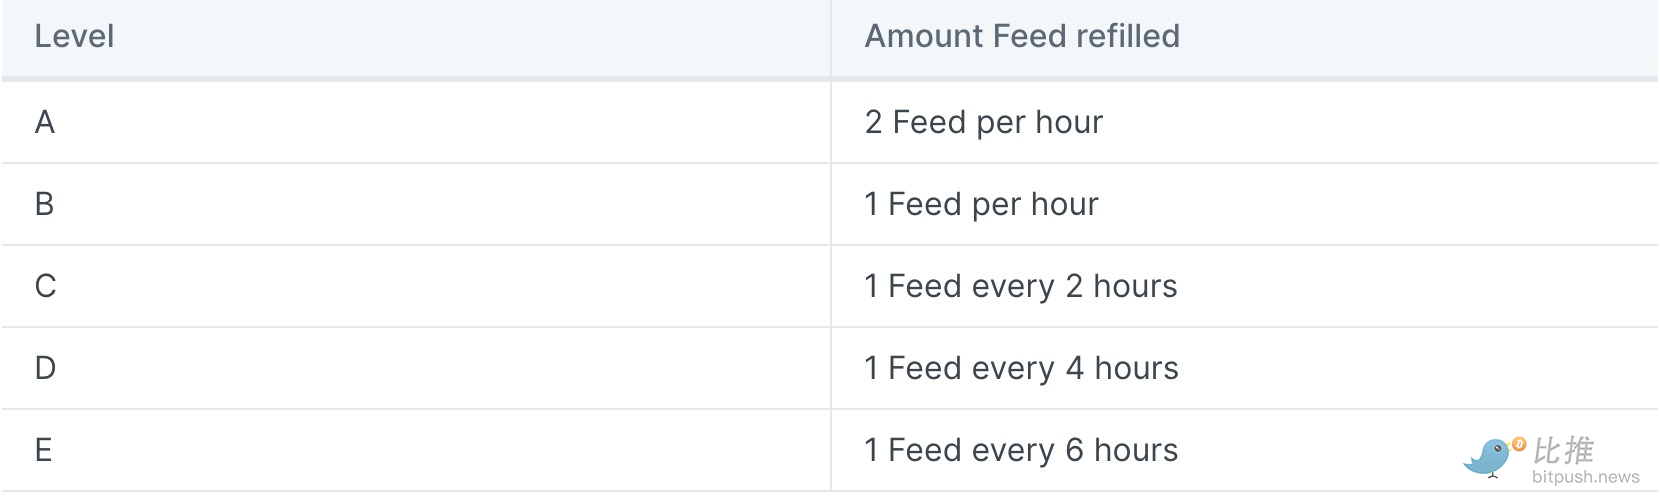Click the orange bitcoin coin on the bird logo
The width and height of the screenshot is (1660, 504).
click(1519, 444)
